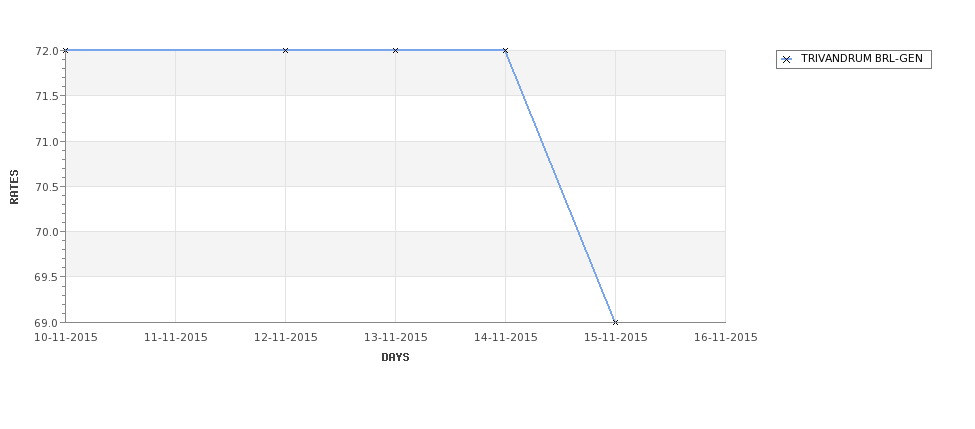Click the data point marker at 14-11-2015

pyautogui.click(x=506, y=50)
